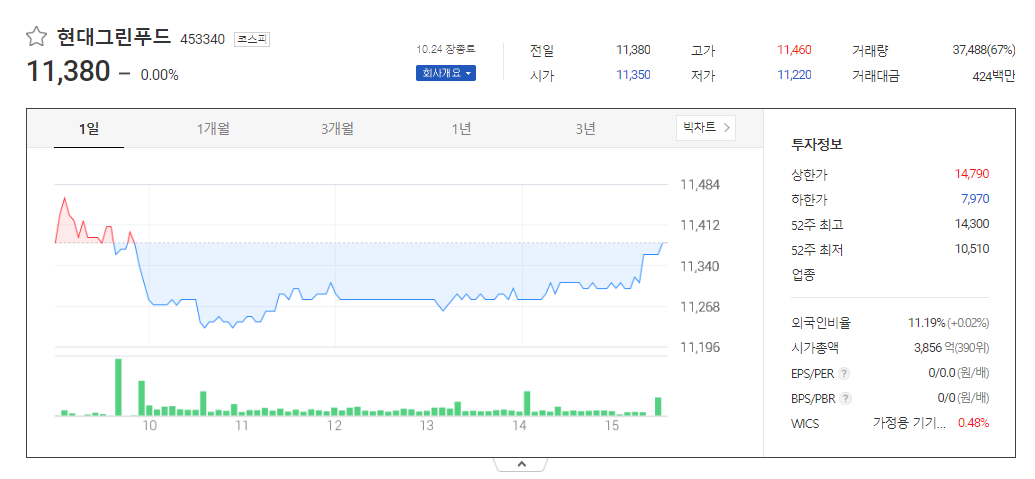Viewport: 1035px width, 479px height.
Task: Click 상한가 value 14,790
Action: (x=972, y=175)
